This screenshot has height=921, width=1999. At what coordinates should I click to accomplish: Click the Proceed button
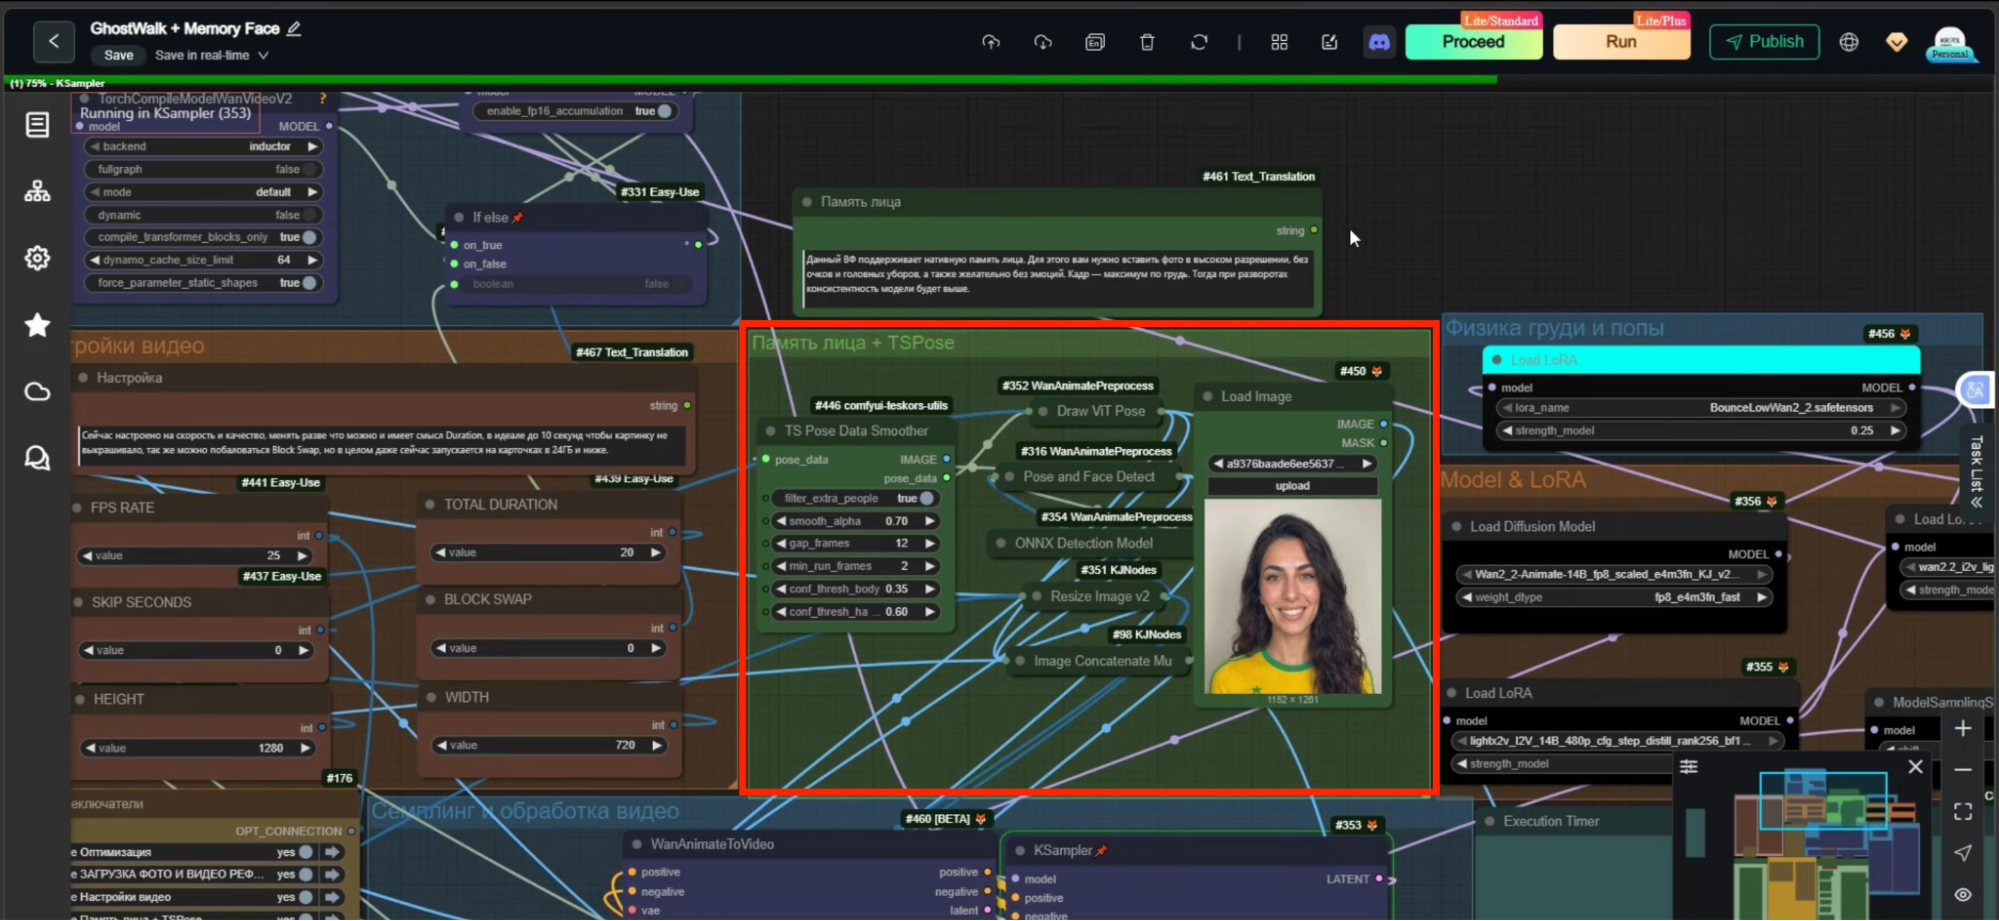point(1473,42)
